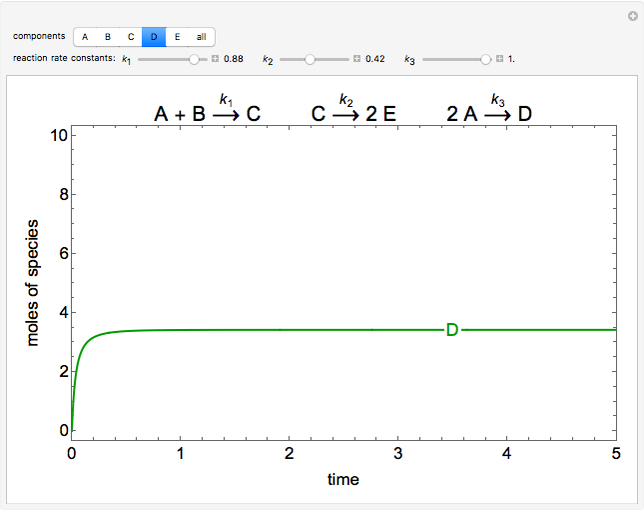Click the 2 A → D reaction equation
Image resolution: width=644 pixels, height=512 pixels.
click(489, 112)
